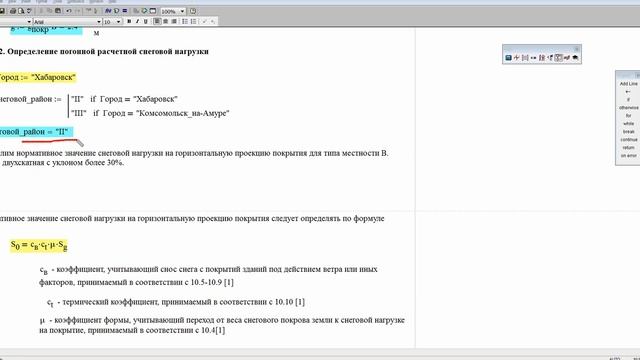Click the Calculate (equals sign) icon
The image size is (640, 360).
pos(124,11)
